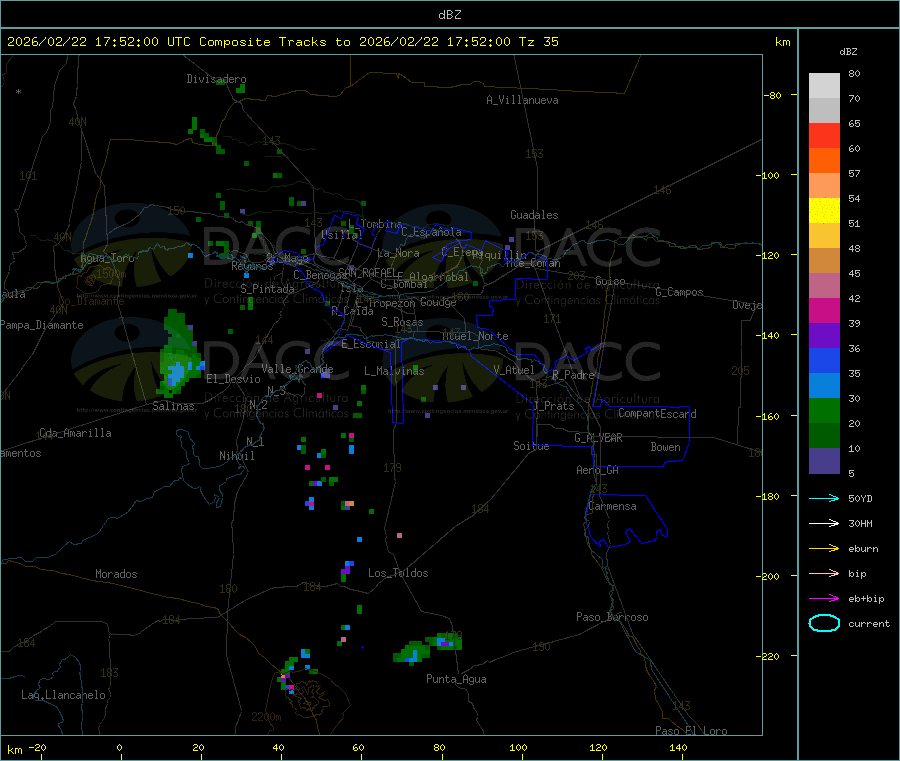Click the light blue 35 dBZ swatch
Screen dimensions: 900x761
pyautogui.click(x=824, y=386)
